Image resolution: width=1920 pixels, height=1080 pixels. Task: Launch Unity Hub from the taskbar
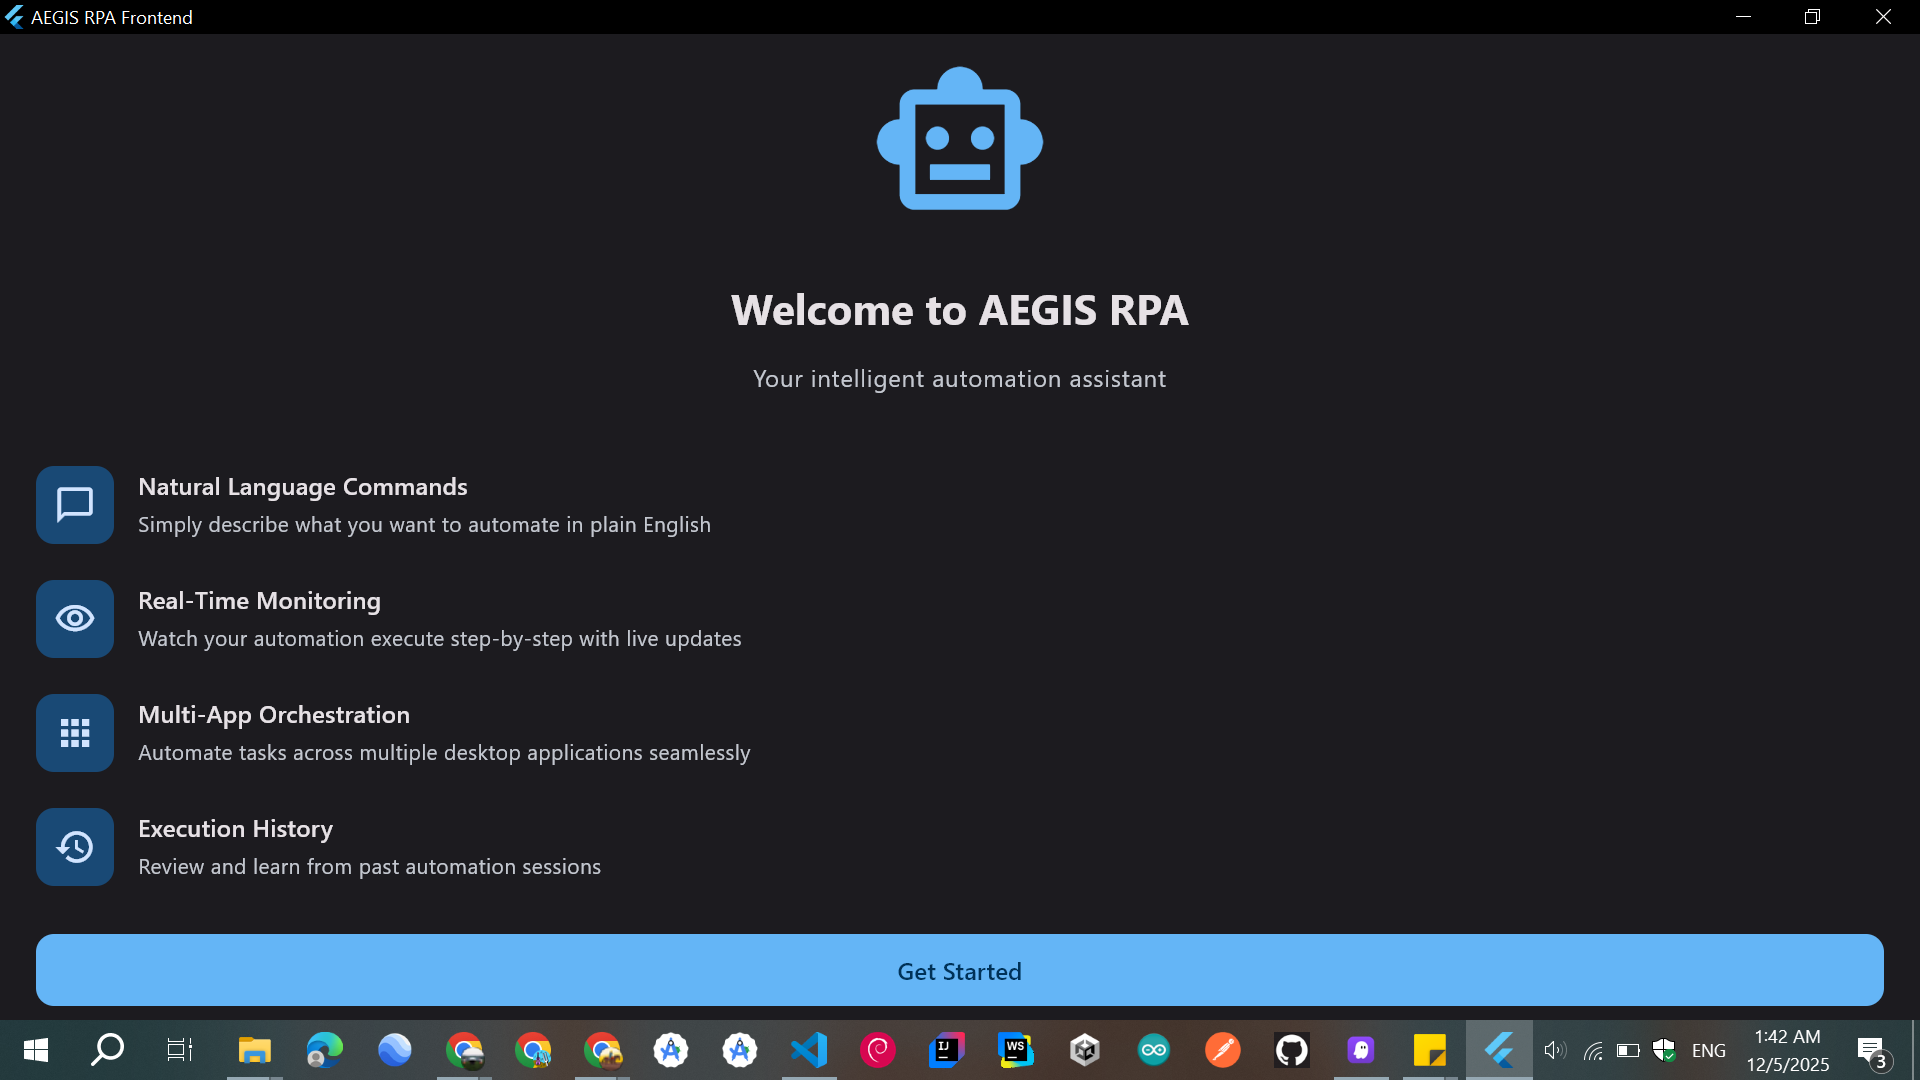(x=1084, y=1050)
